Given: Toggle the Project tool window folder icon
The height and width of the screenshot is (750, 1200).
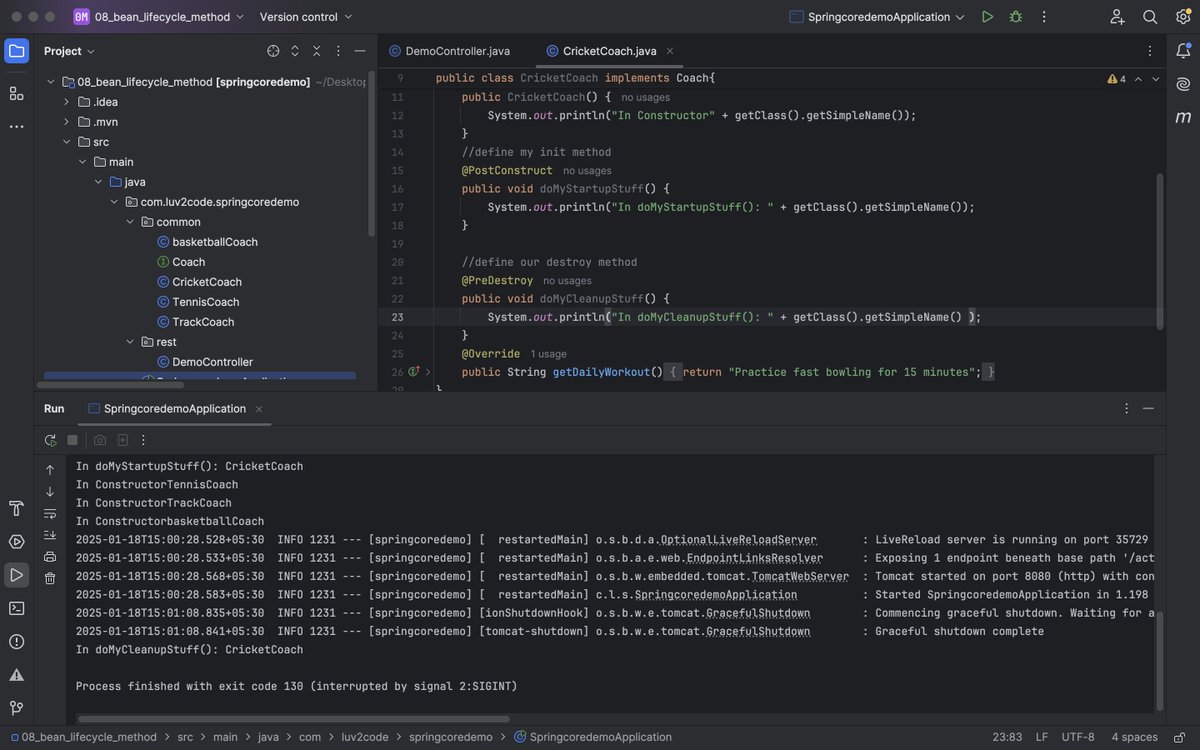Looking at the screenshot, I should (x=16, y=51).
